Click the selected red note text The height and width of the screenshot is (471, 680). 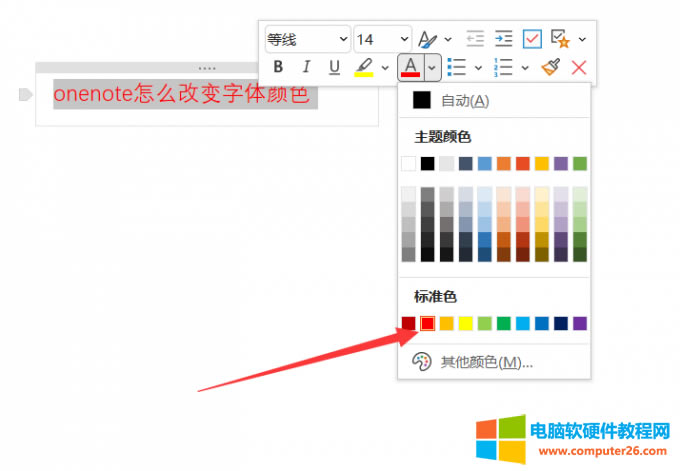[x=181, y=94]
